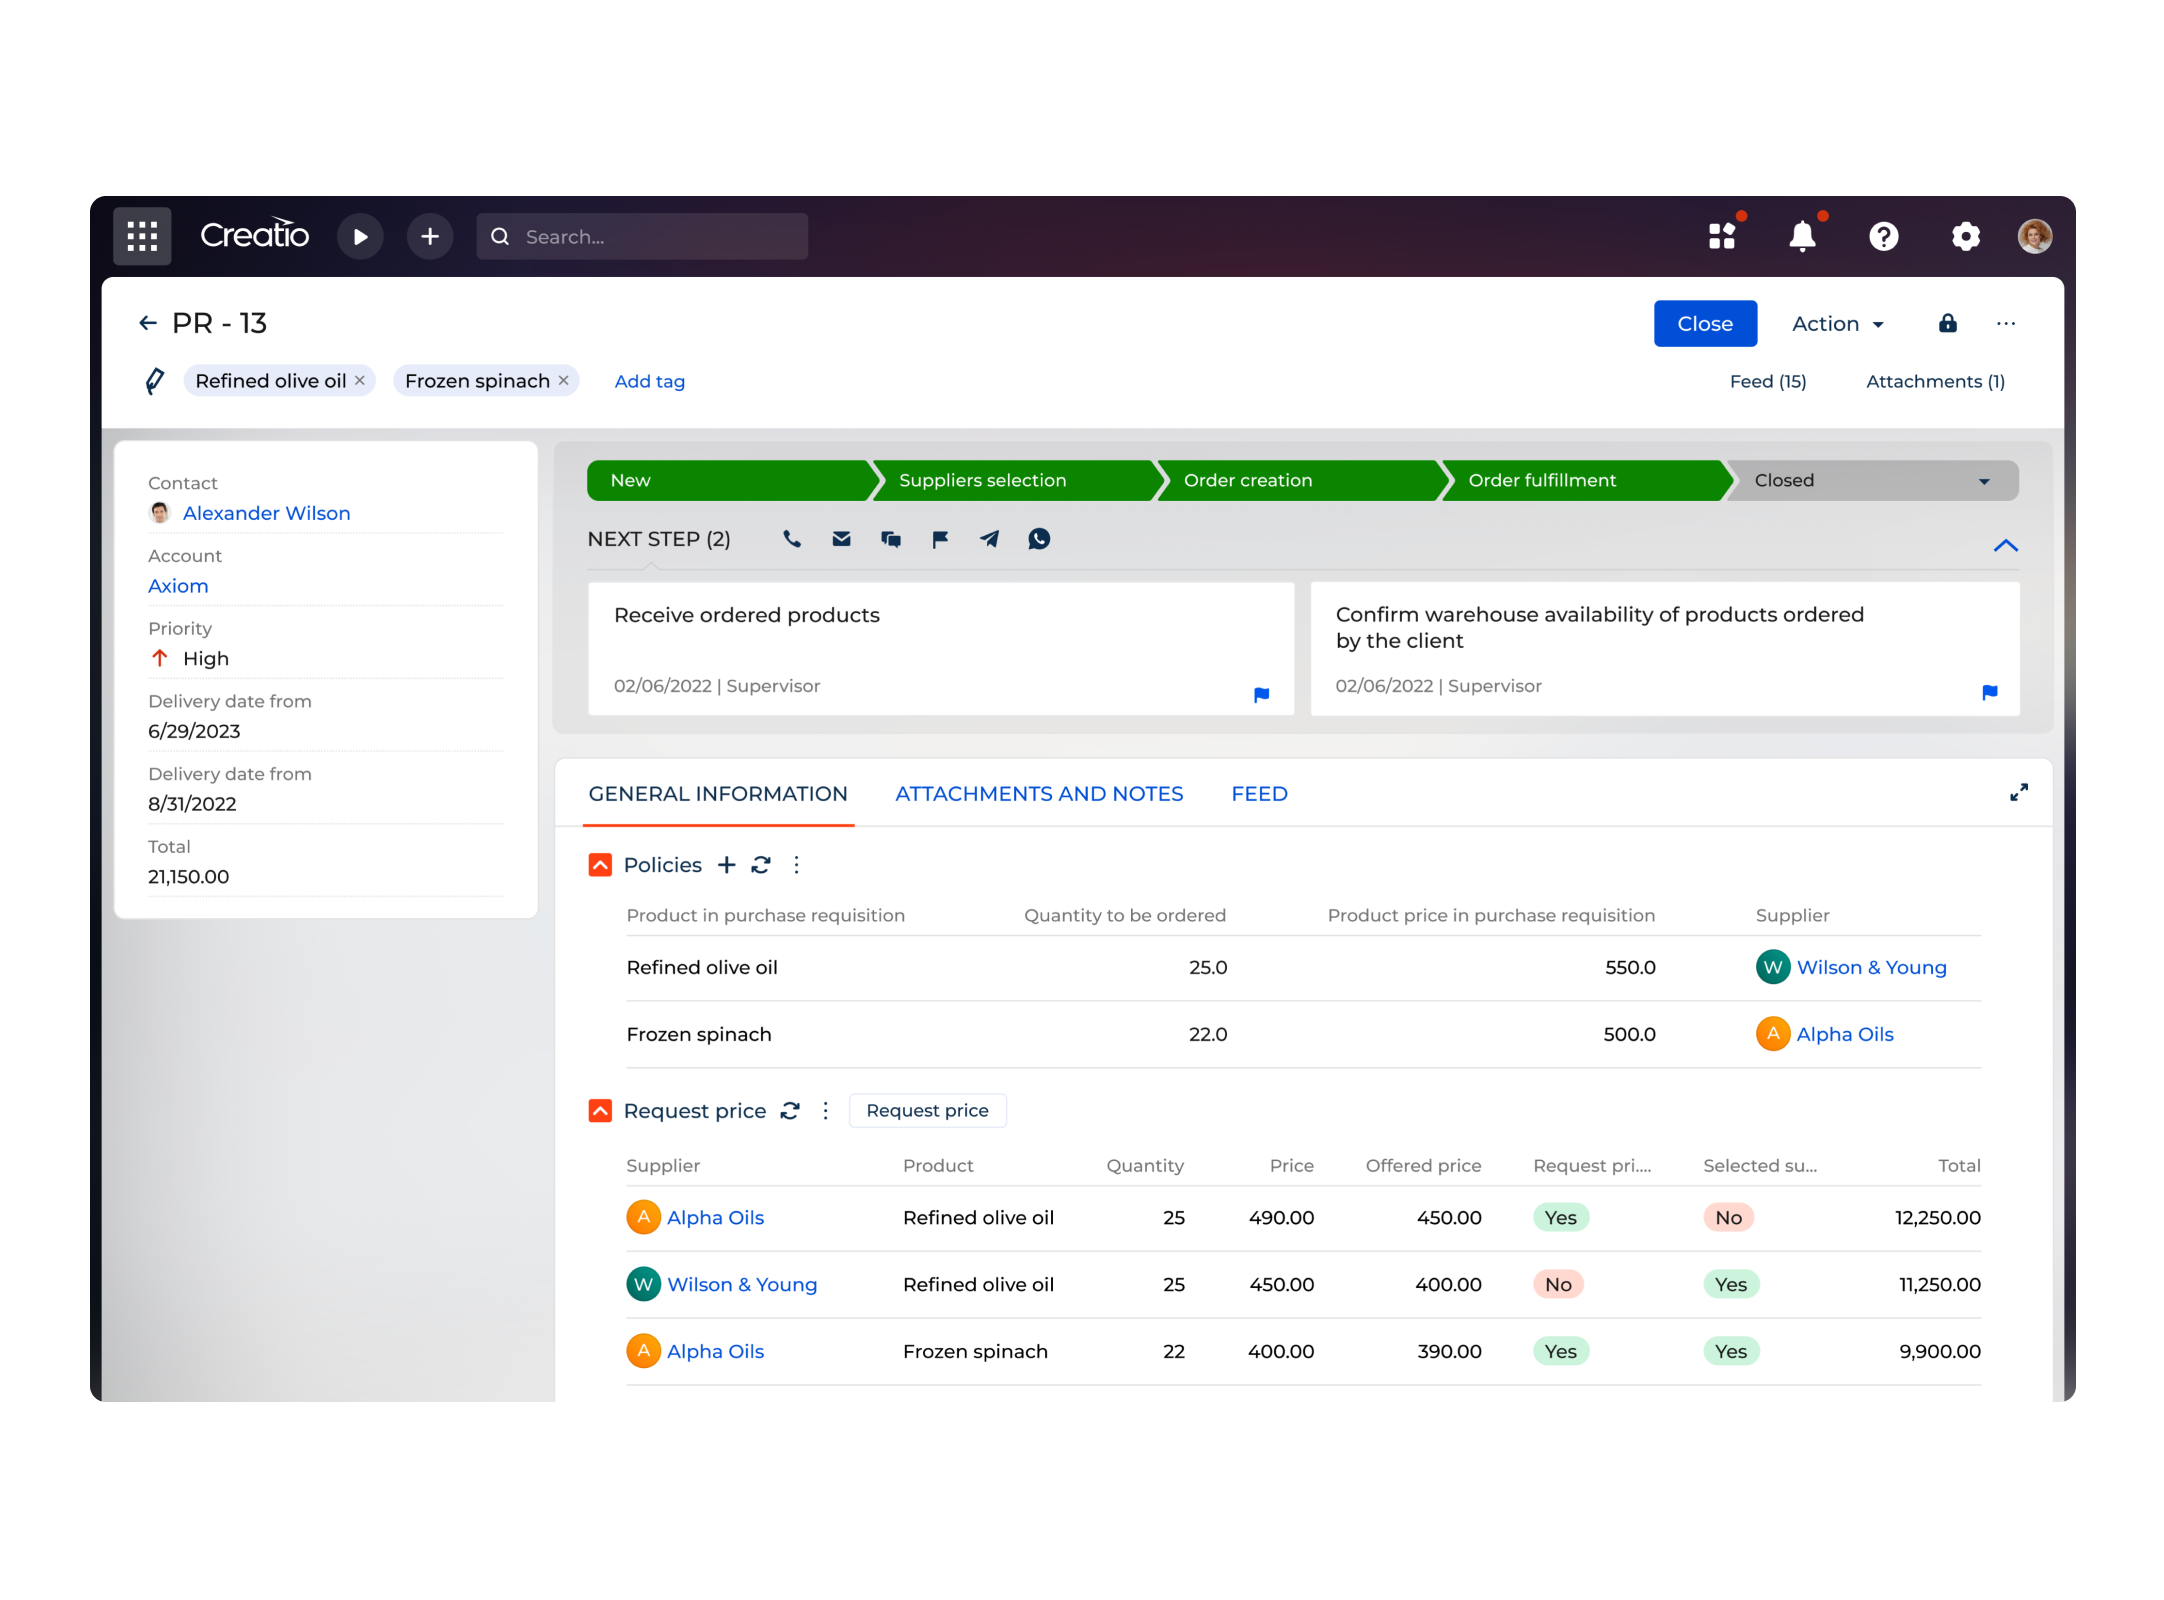The width and height of the screenshot is (2164, 1600).
Task: Open the Alexander Wilson contact link
Action: [x=266, y=512]
